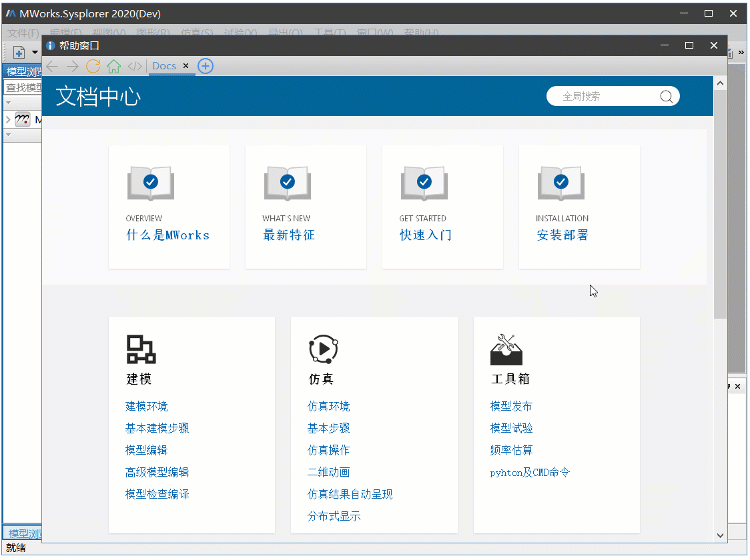Screen dimensions: 750x560
Task: Add a new tab with plus icon
Action: [205, 66]
